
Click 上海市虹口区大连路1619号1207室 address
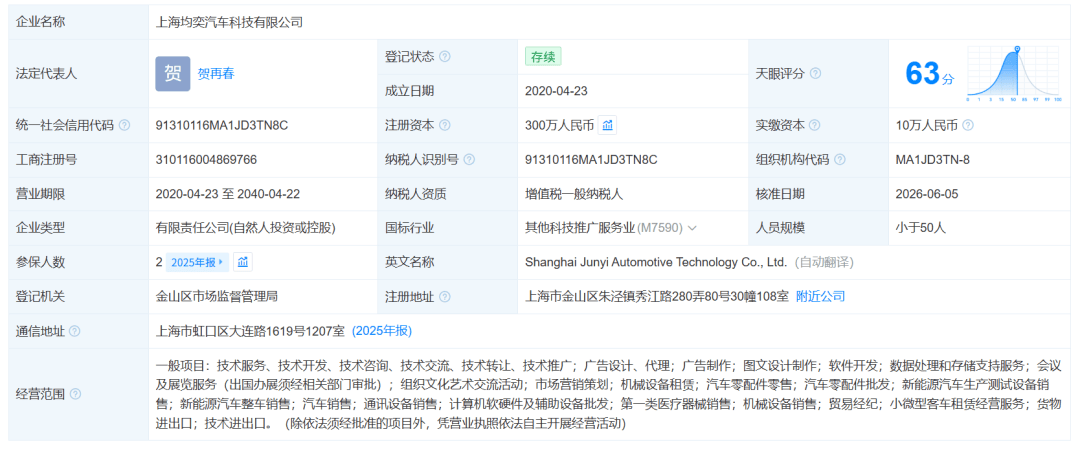[251, 331]
